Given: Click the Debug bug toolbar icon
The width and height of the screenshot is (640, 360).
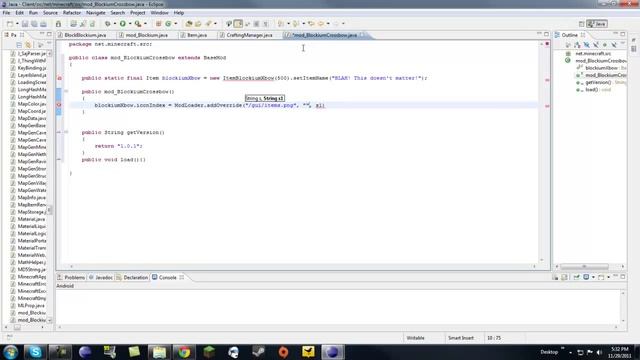Looking at the screenshot, I should [107, 24].
